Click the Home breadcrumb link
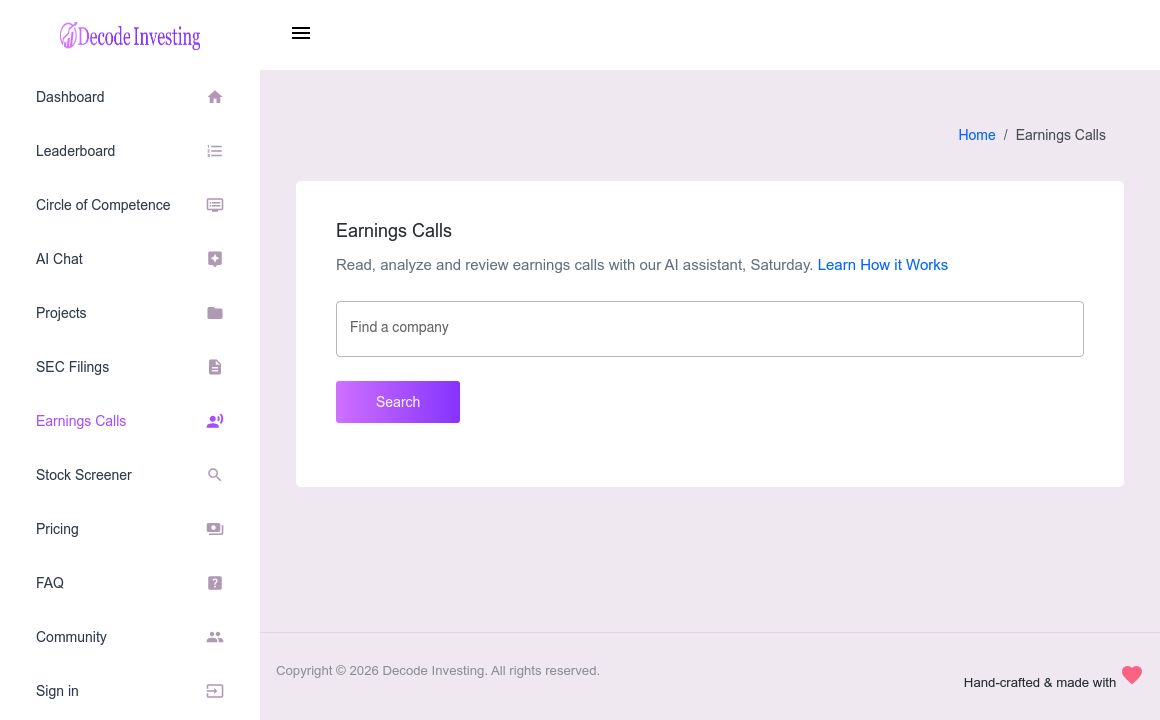Screen dimensions: 1160x720 pyautogui.click(x=977, y=135)
